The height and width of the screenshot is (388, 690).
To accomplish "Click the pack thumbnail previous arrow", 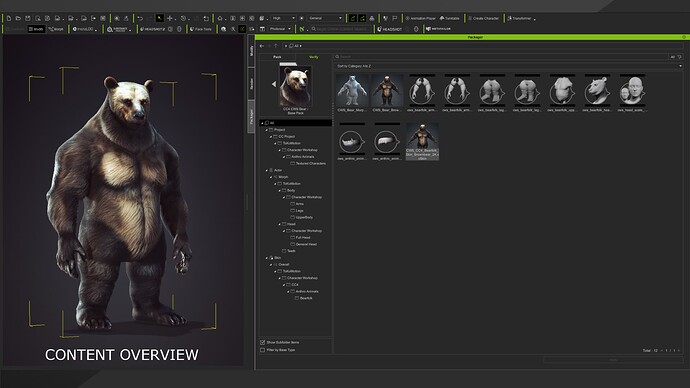I will 274,84.
